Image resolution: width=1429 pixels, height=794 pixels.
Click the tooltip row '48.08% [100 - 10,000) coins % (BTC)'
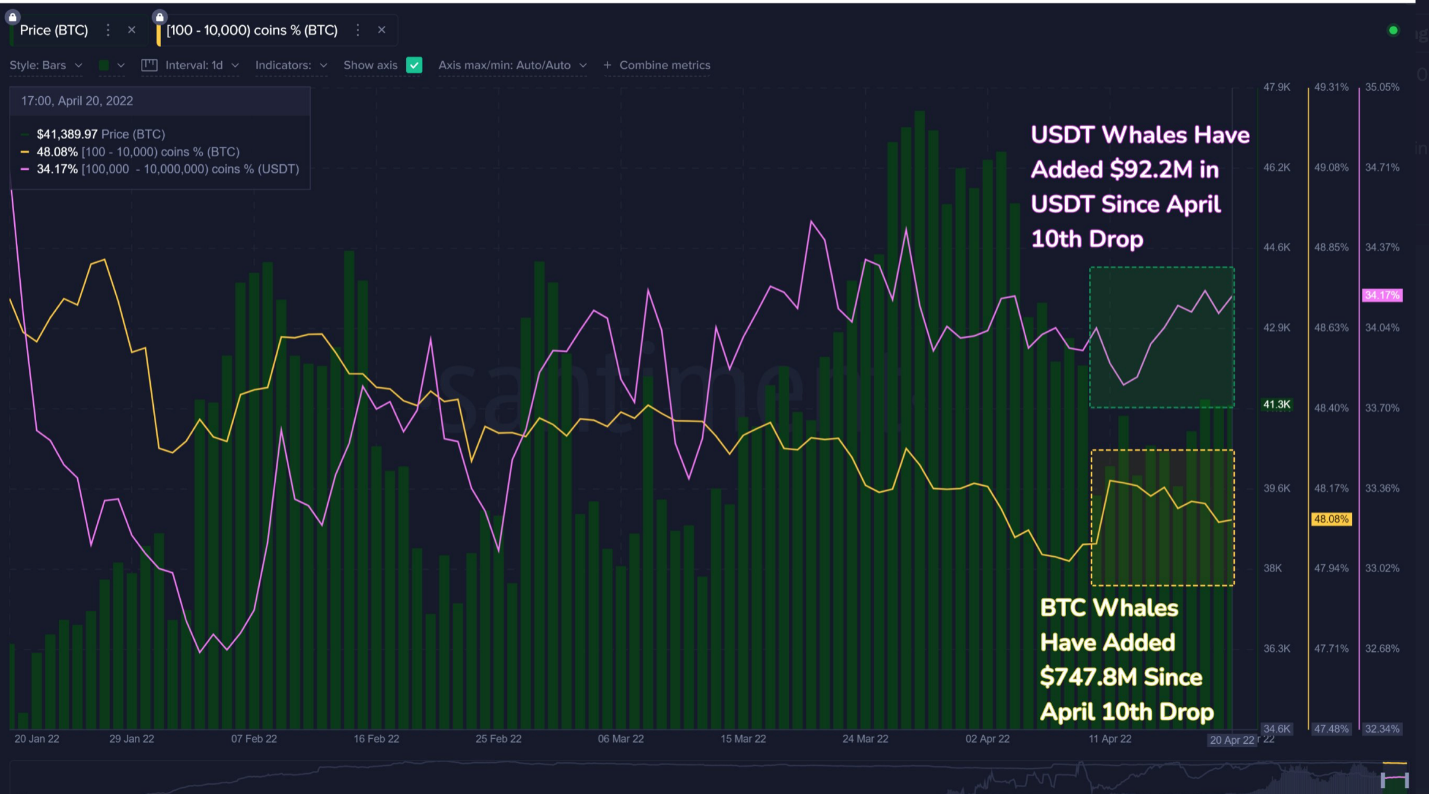point(129,152)
